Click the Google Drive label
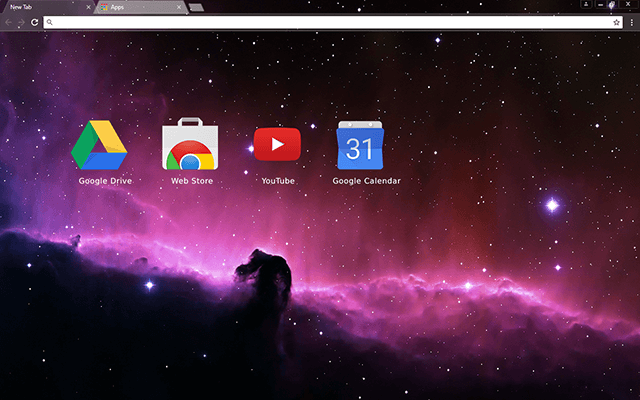640x400 pixels. tap(105, 181)
